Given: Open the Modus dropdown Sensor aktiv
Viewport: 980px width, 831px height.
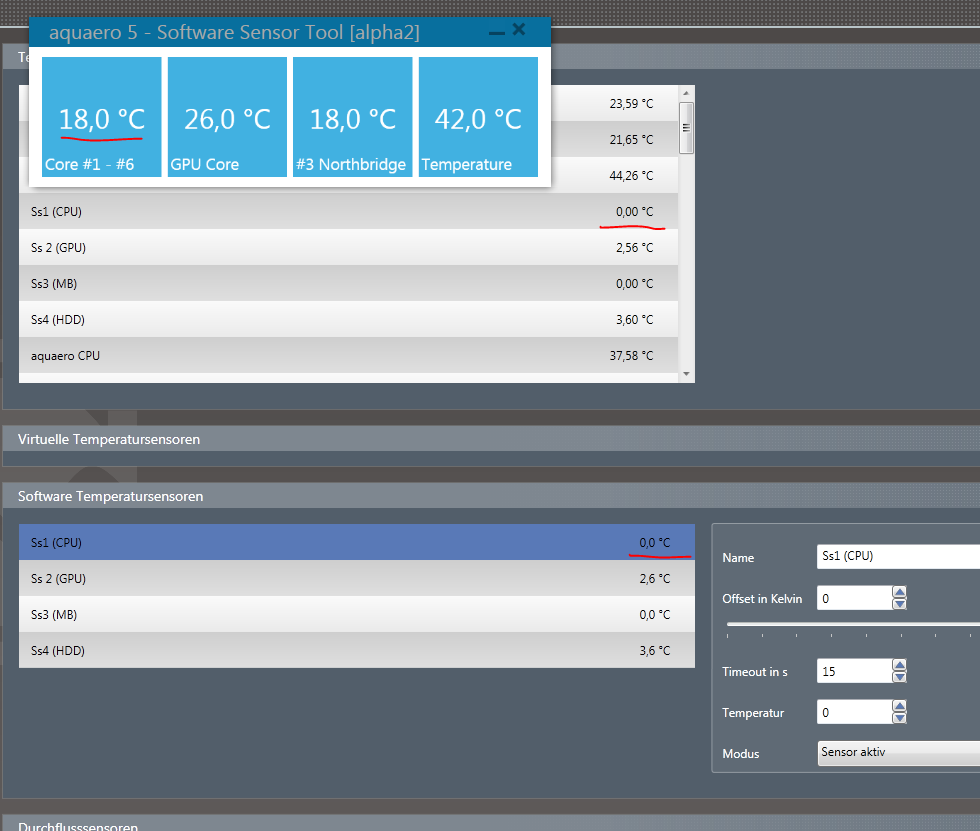Looking at the screenshot, I should [x=899, y=753].
